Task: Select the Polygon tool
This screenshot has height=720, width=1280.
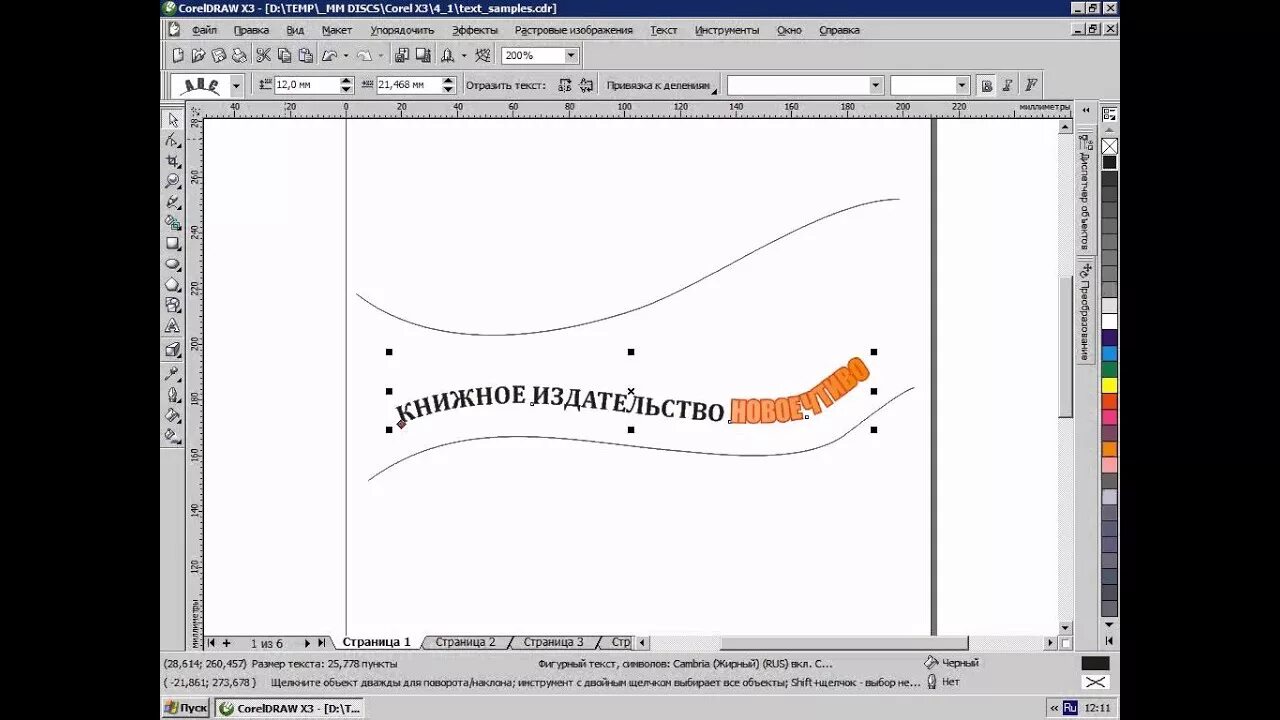Action: [x=173, y=285]
